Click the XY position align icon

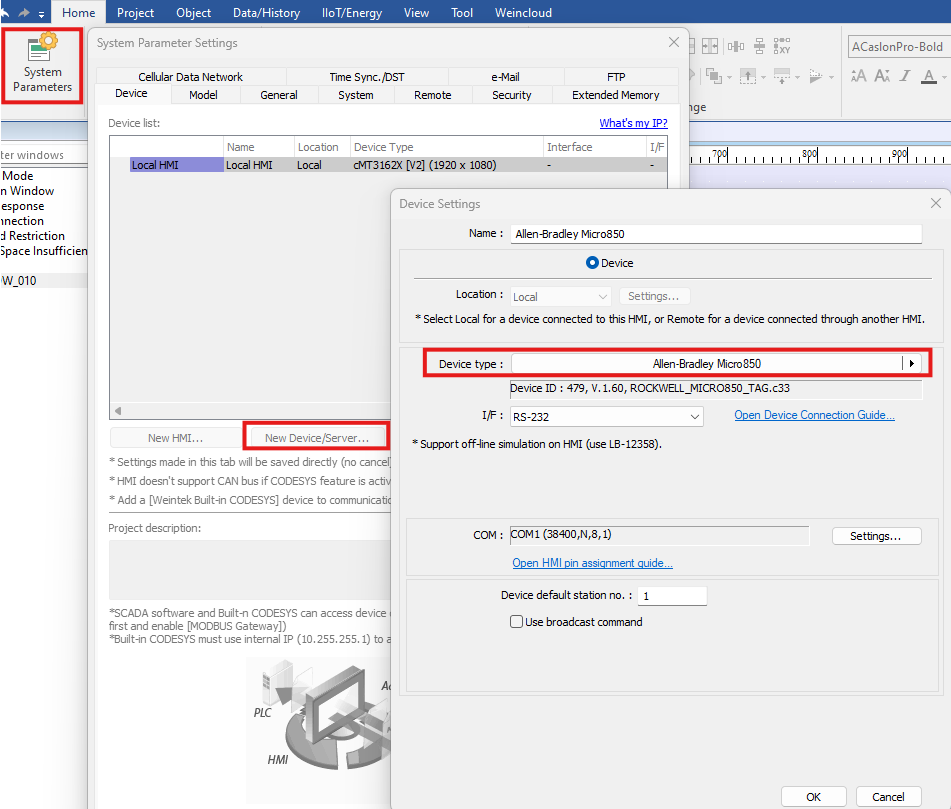point(782,46)
